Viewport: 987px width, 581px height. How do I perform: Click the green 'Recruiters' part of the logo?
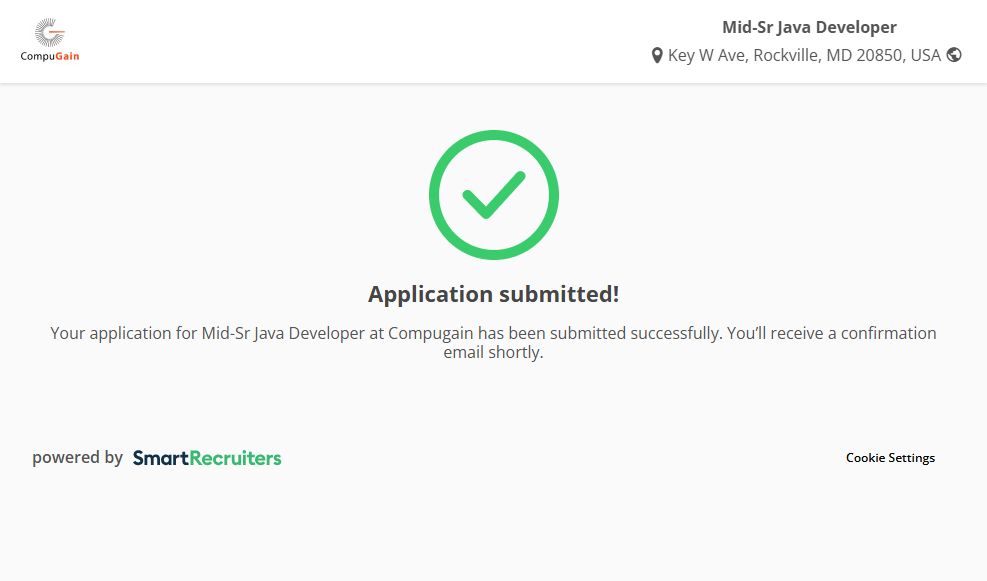coord(236,458)
